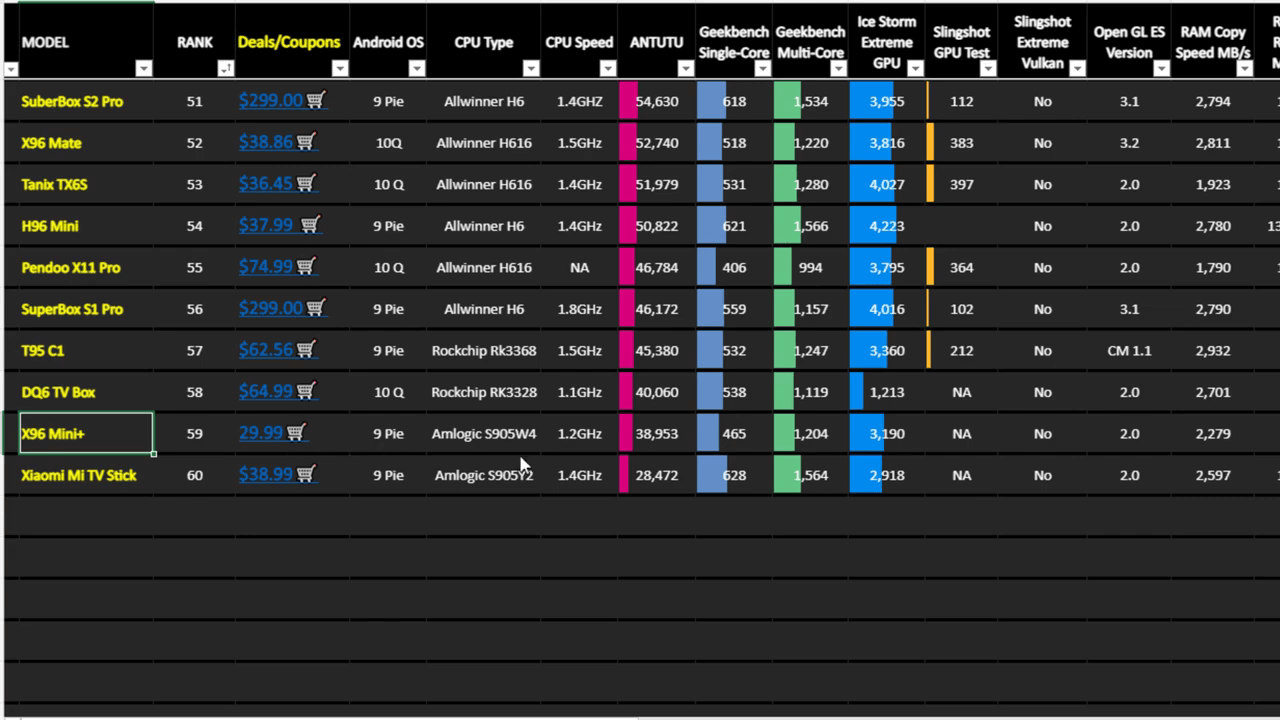
Task: Click the cart icon in Tanix TX6S row
Action: (x=306, y=183)
